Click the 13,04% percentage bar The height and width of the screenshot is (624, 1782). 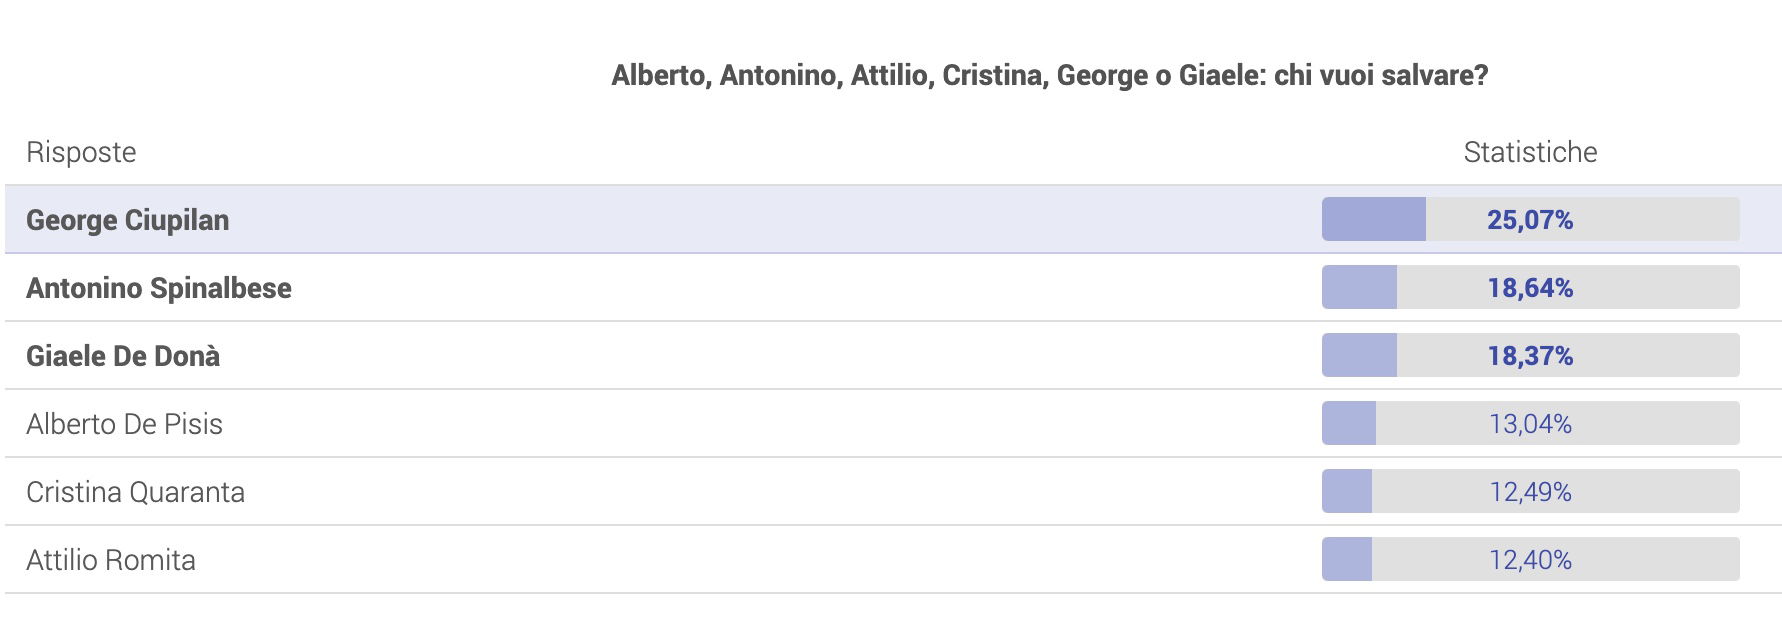tap(1531, 423)
